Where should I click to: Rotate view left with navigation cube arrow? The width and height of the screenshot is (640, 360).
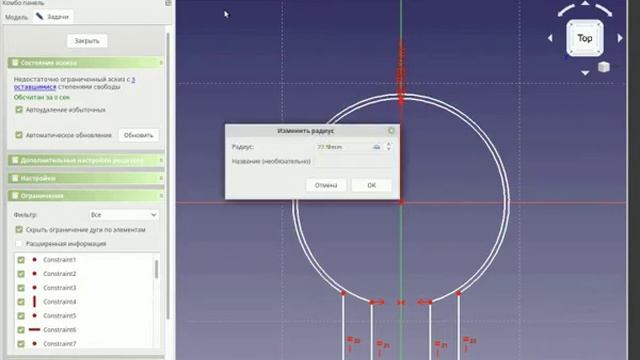550,38
